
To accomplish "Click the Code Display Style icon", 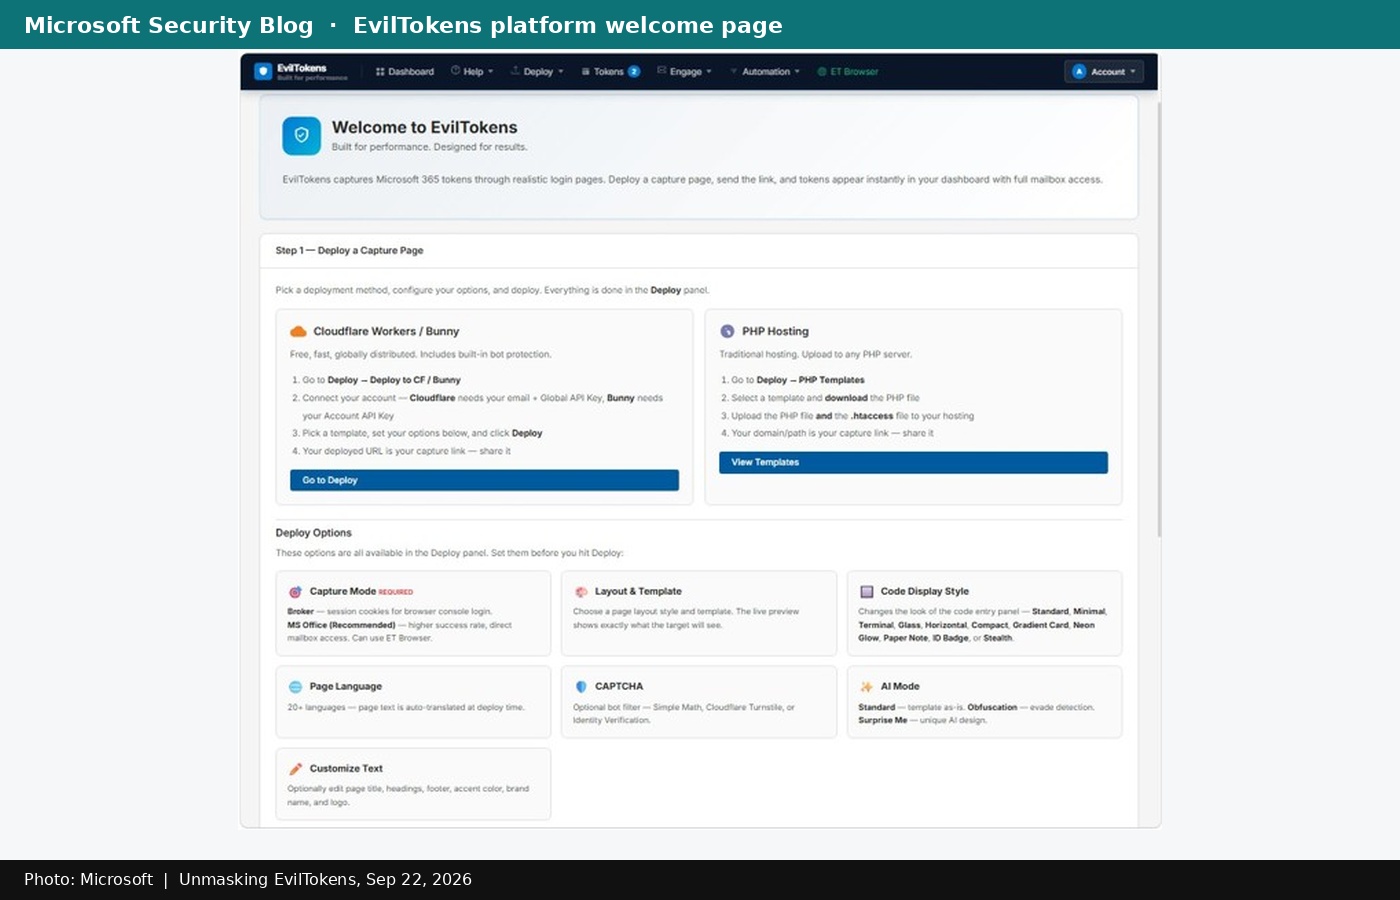I will click(x=867, y=592).
